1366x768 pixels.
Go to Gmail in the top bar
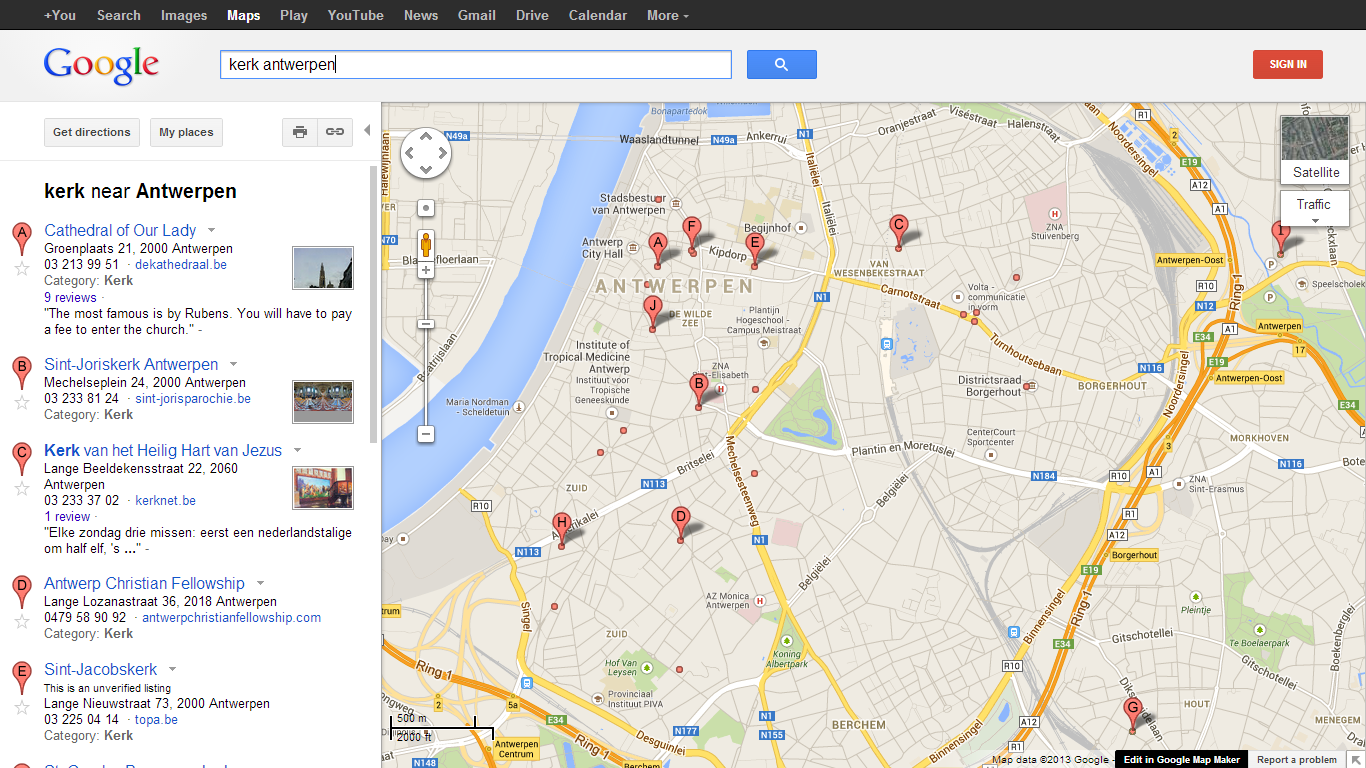tap(477, 15)
